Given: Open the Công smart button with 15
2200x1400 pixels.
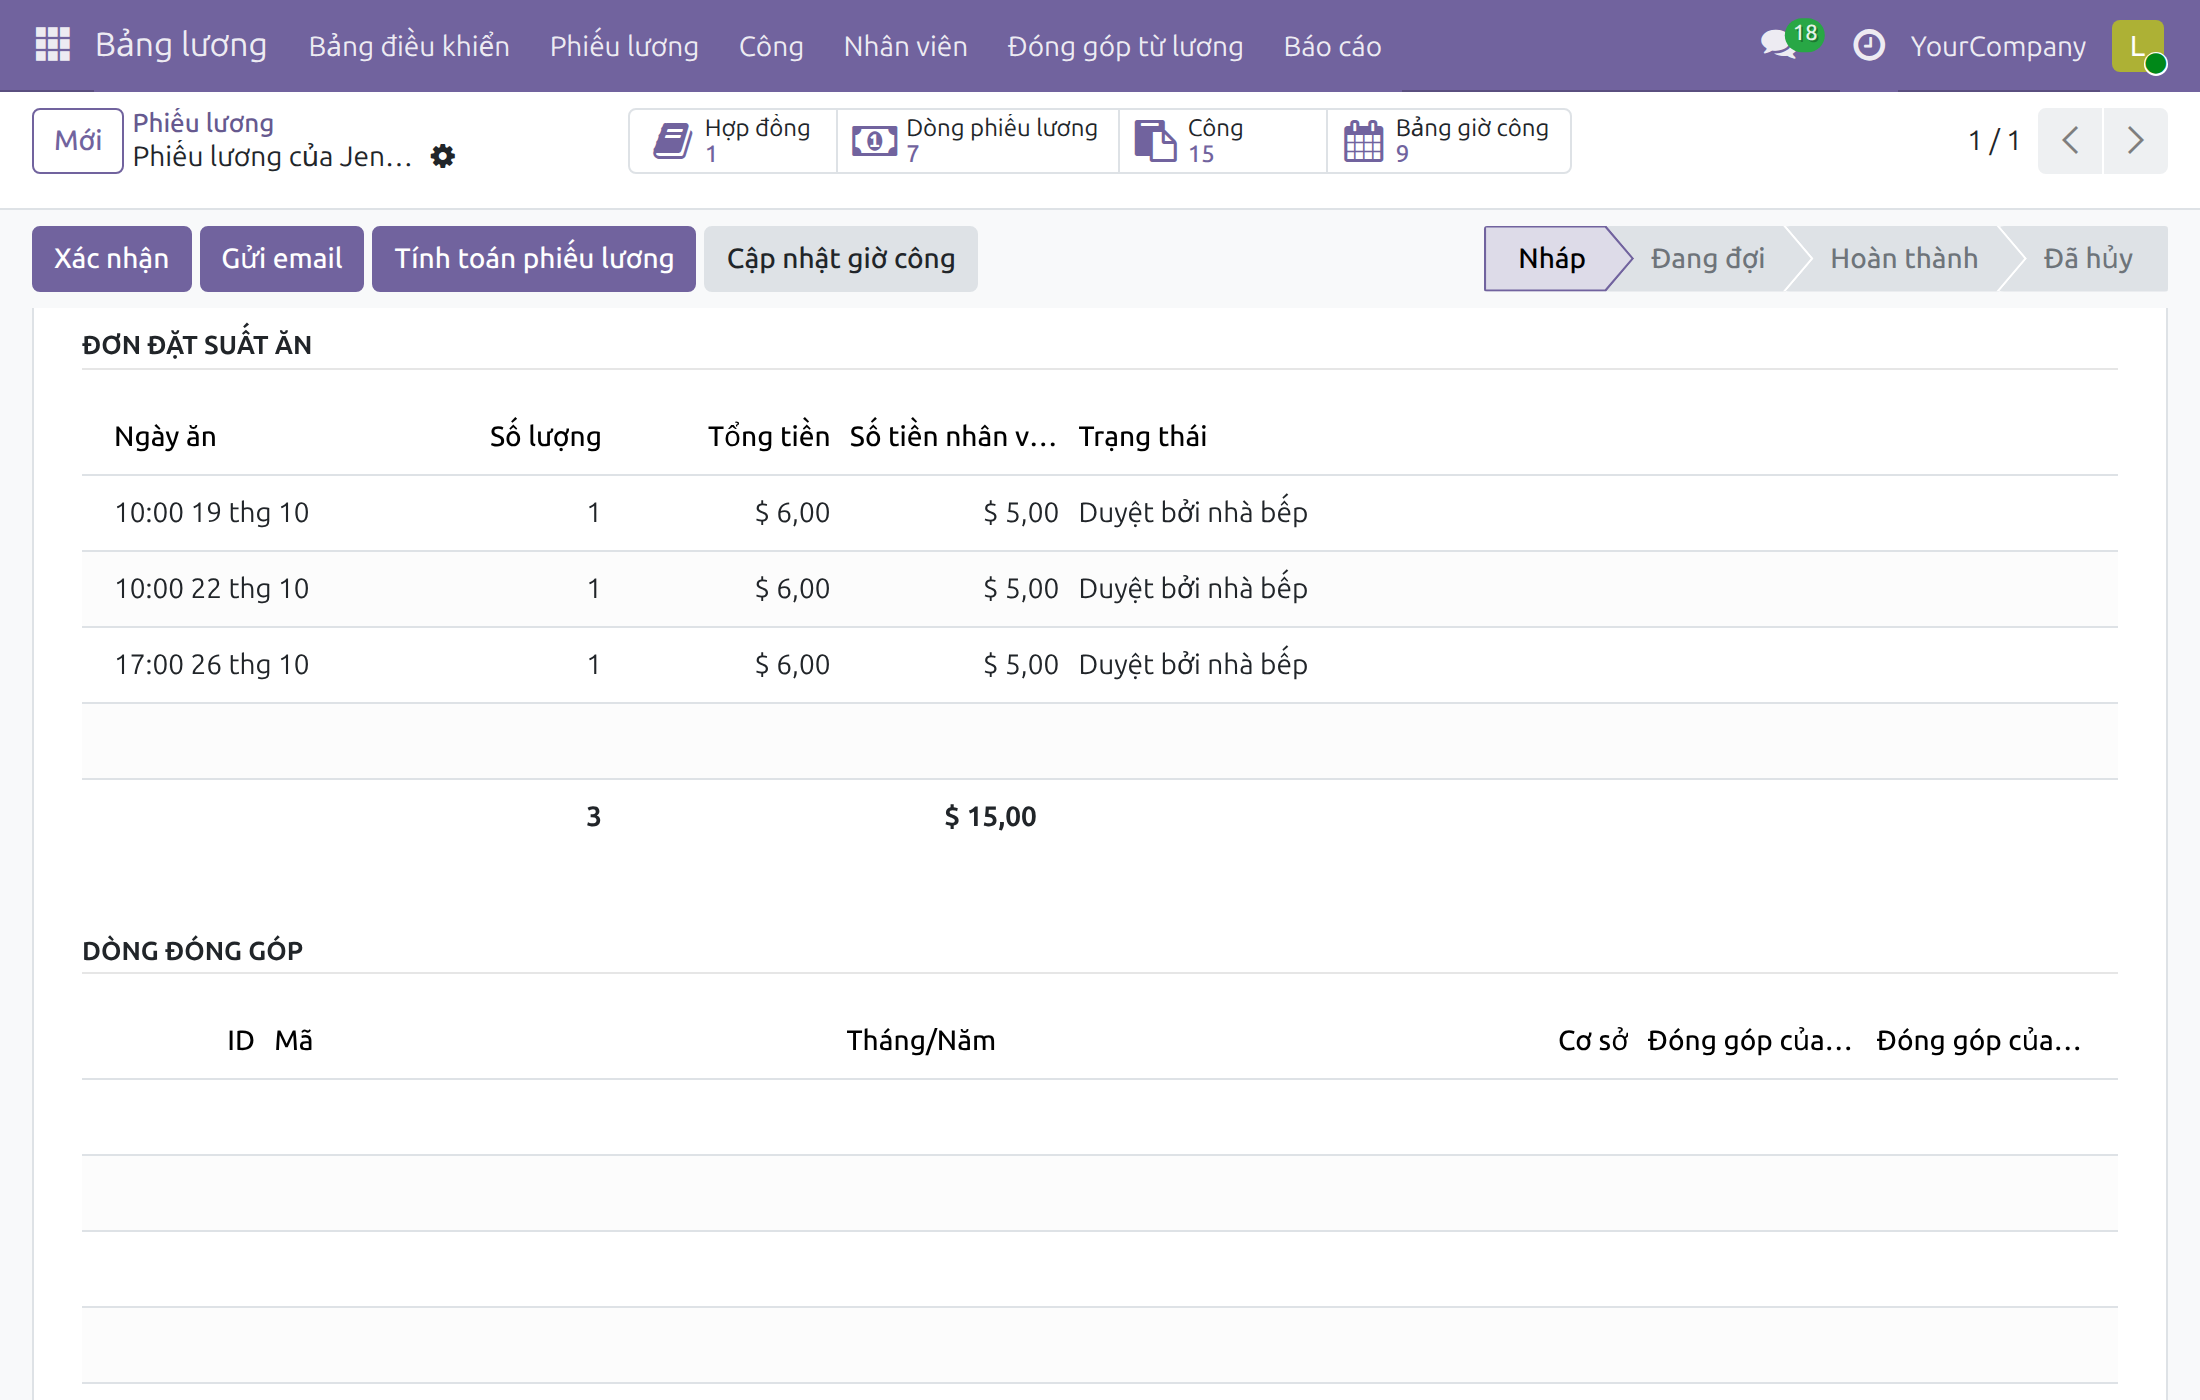Looking at the screenshot, I should [1222, 141].
